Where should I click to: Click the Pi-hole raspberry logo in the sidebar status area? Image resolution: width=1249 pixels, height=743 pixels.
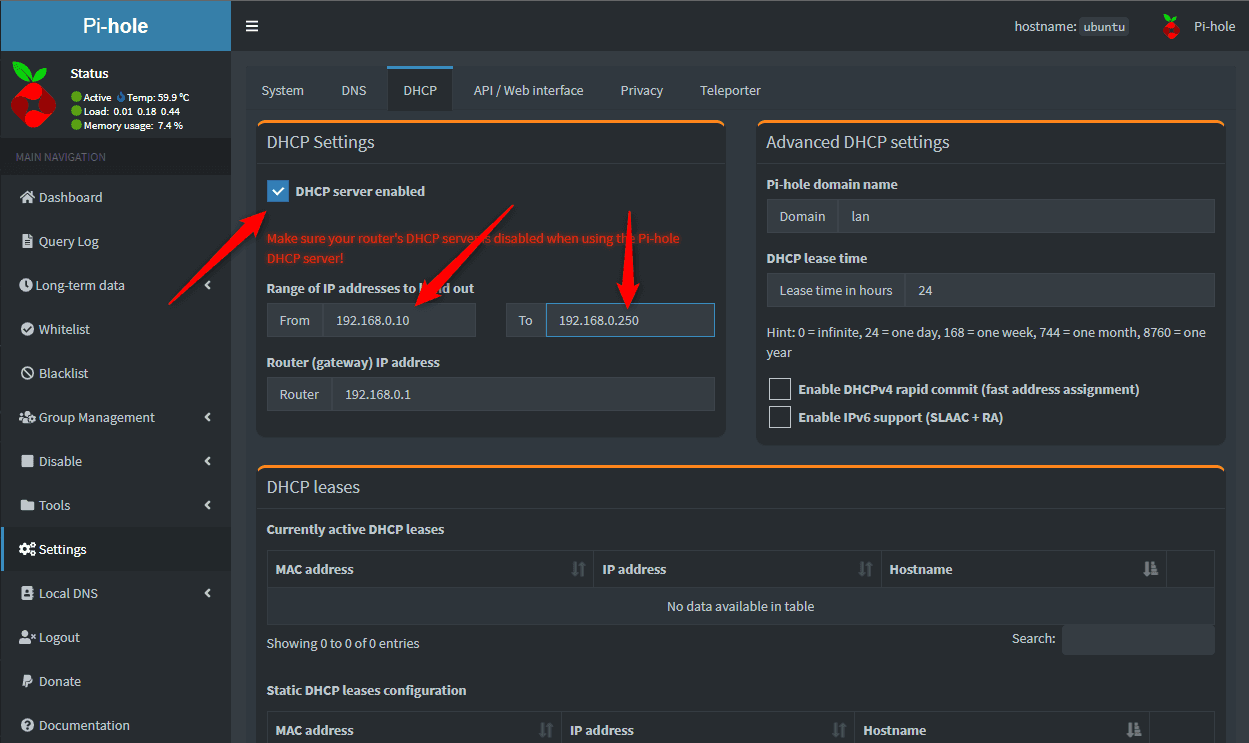click(x=31, y=97)
